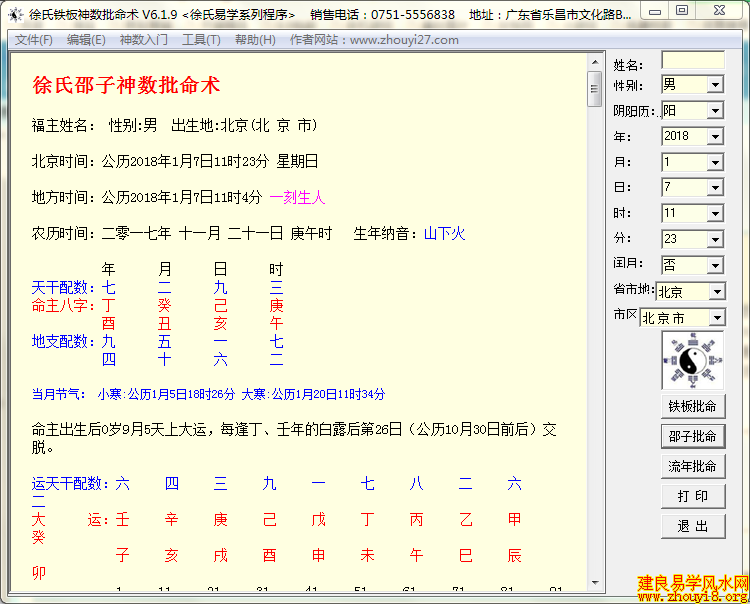The height and width of the screenshot is (604, 750).
Task: Click the pink text 一刻生人
Action: coord(298,197)
